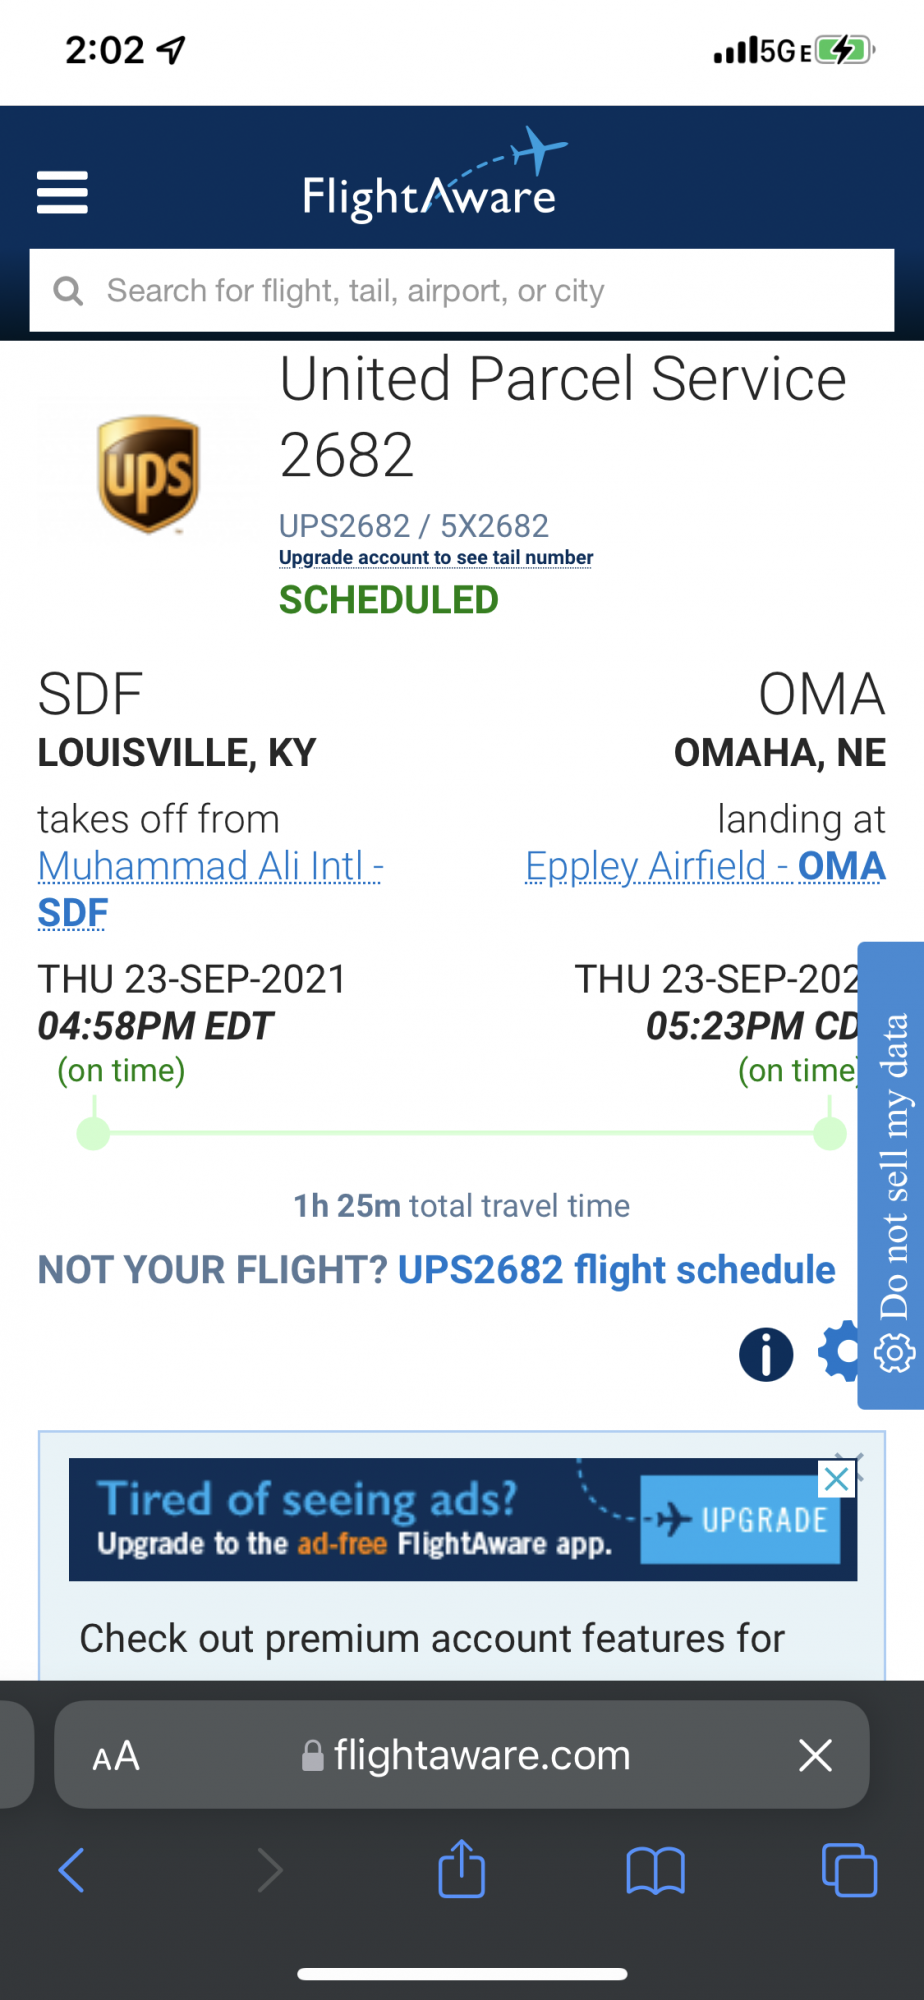924x2000 pixels.
Task: Open the hamburger menu
Action: [62, 192]
